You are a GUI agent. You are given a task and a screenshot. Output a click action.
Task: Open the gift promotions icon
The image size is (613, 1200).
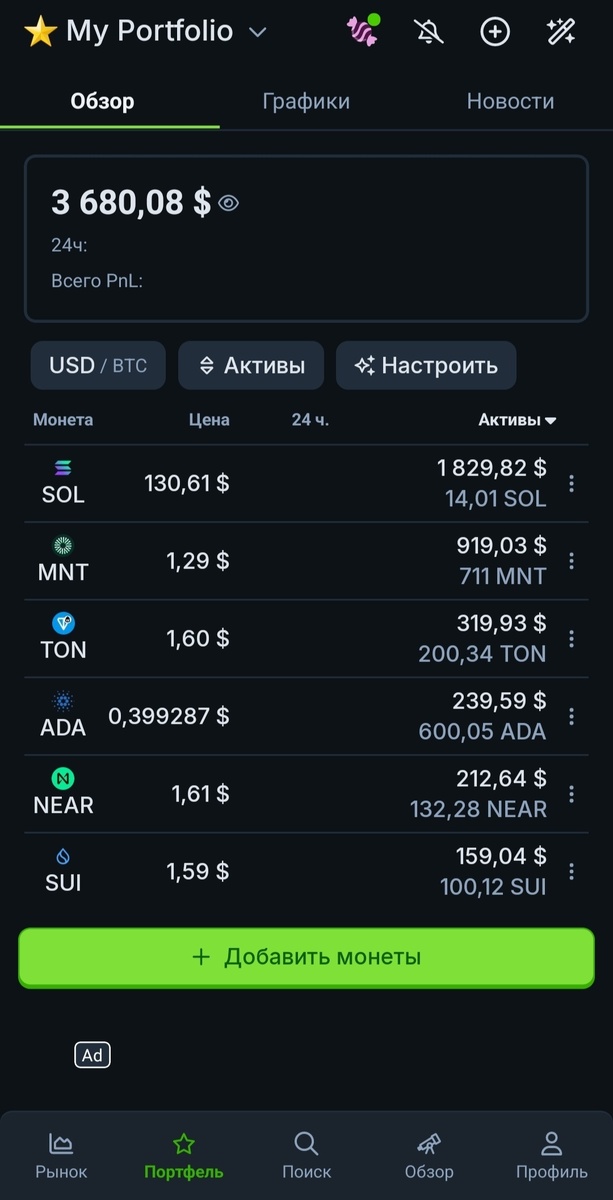(362, 31)
